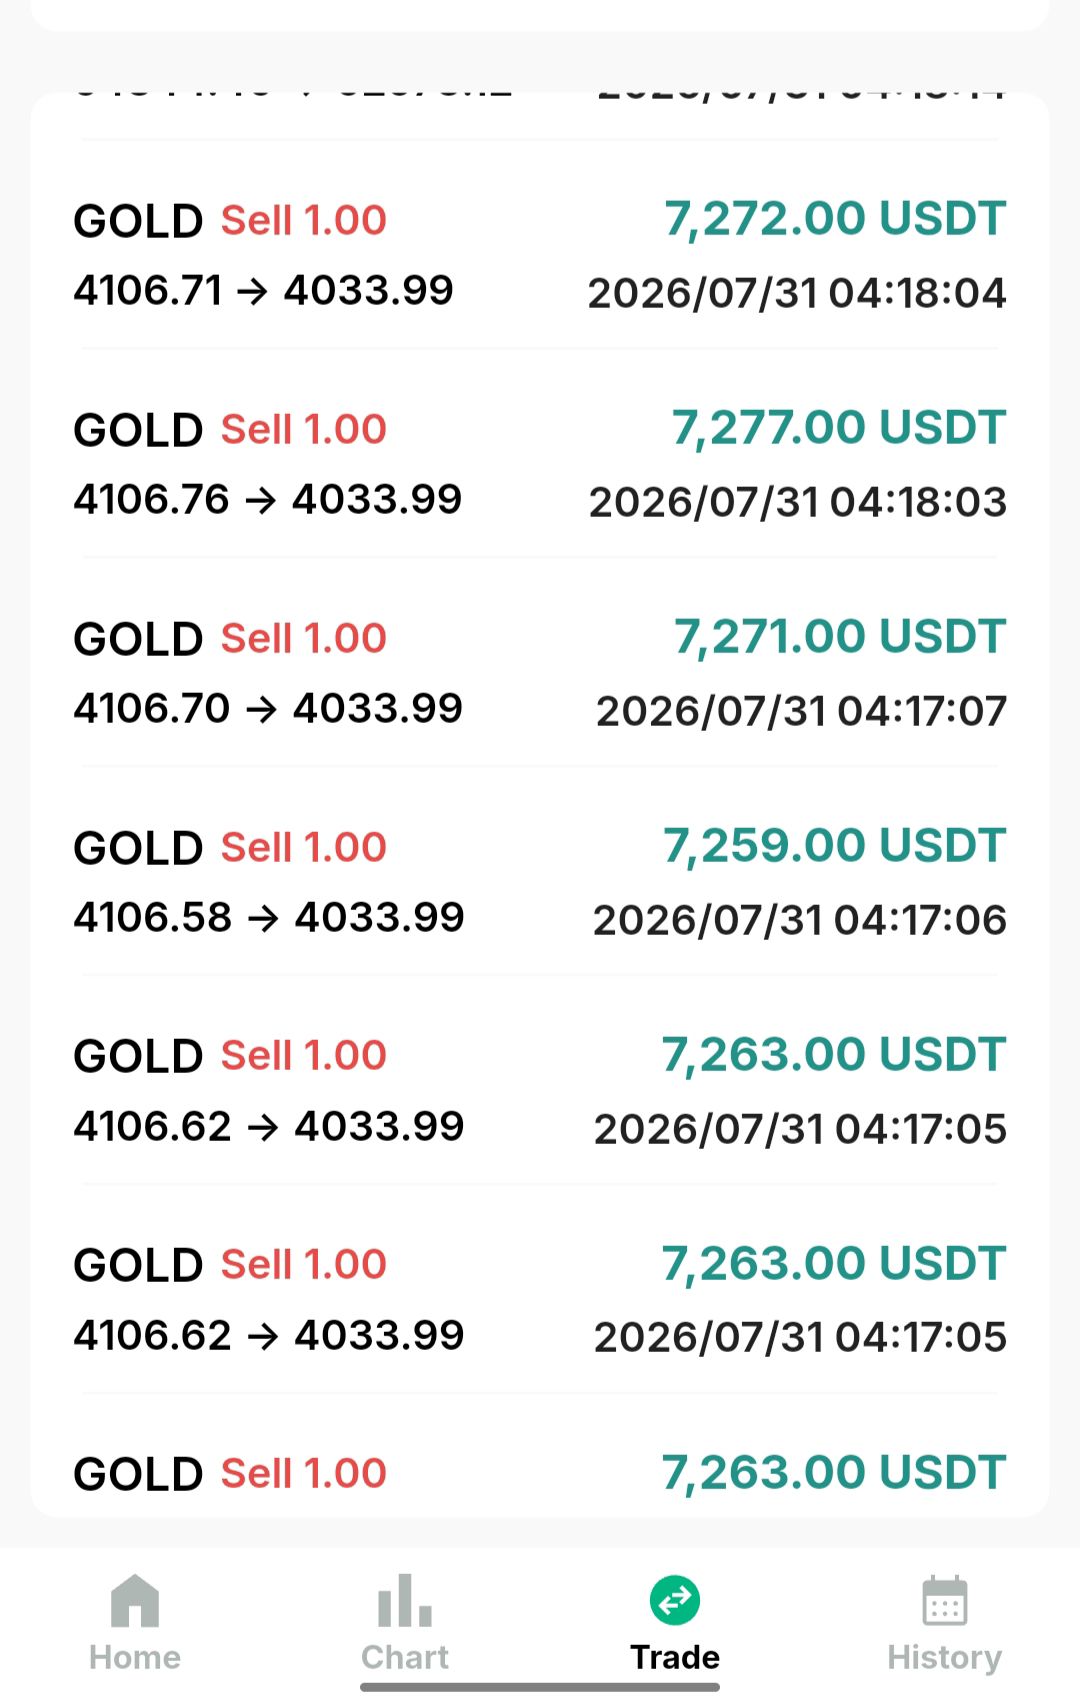
Task: Tap the price range 4106.76 → 4033.99
Action: pos(268,499)
